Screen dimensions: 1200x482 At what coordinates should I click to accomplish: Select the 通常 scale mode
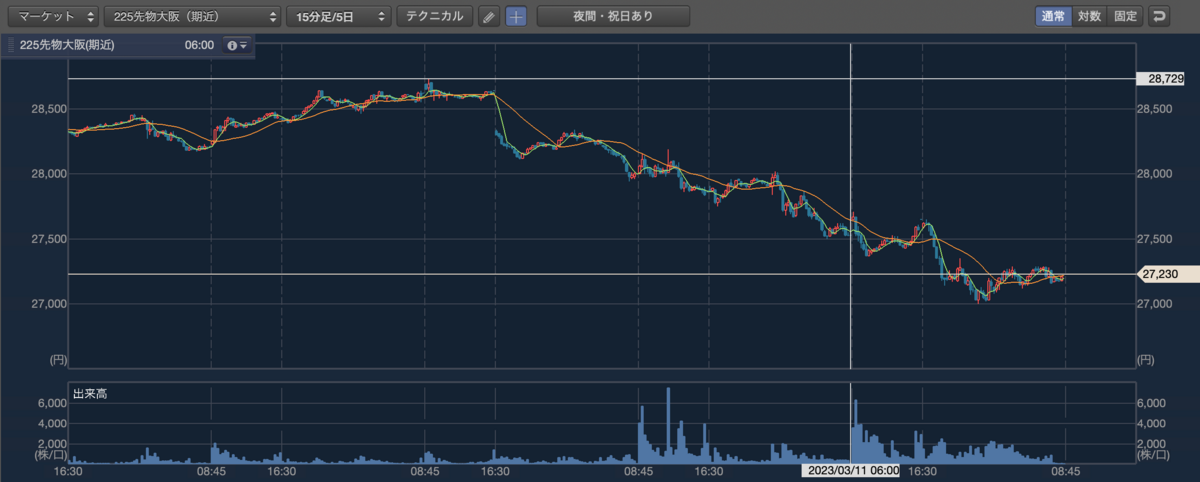(x=1052, y=16)
